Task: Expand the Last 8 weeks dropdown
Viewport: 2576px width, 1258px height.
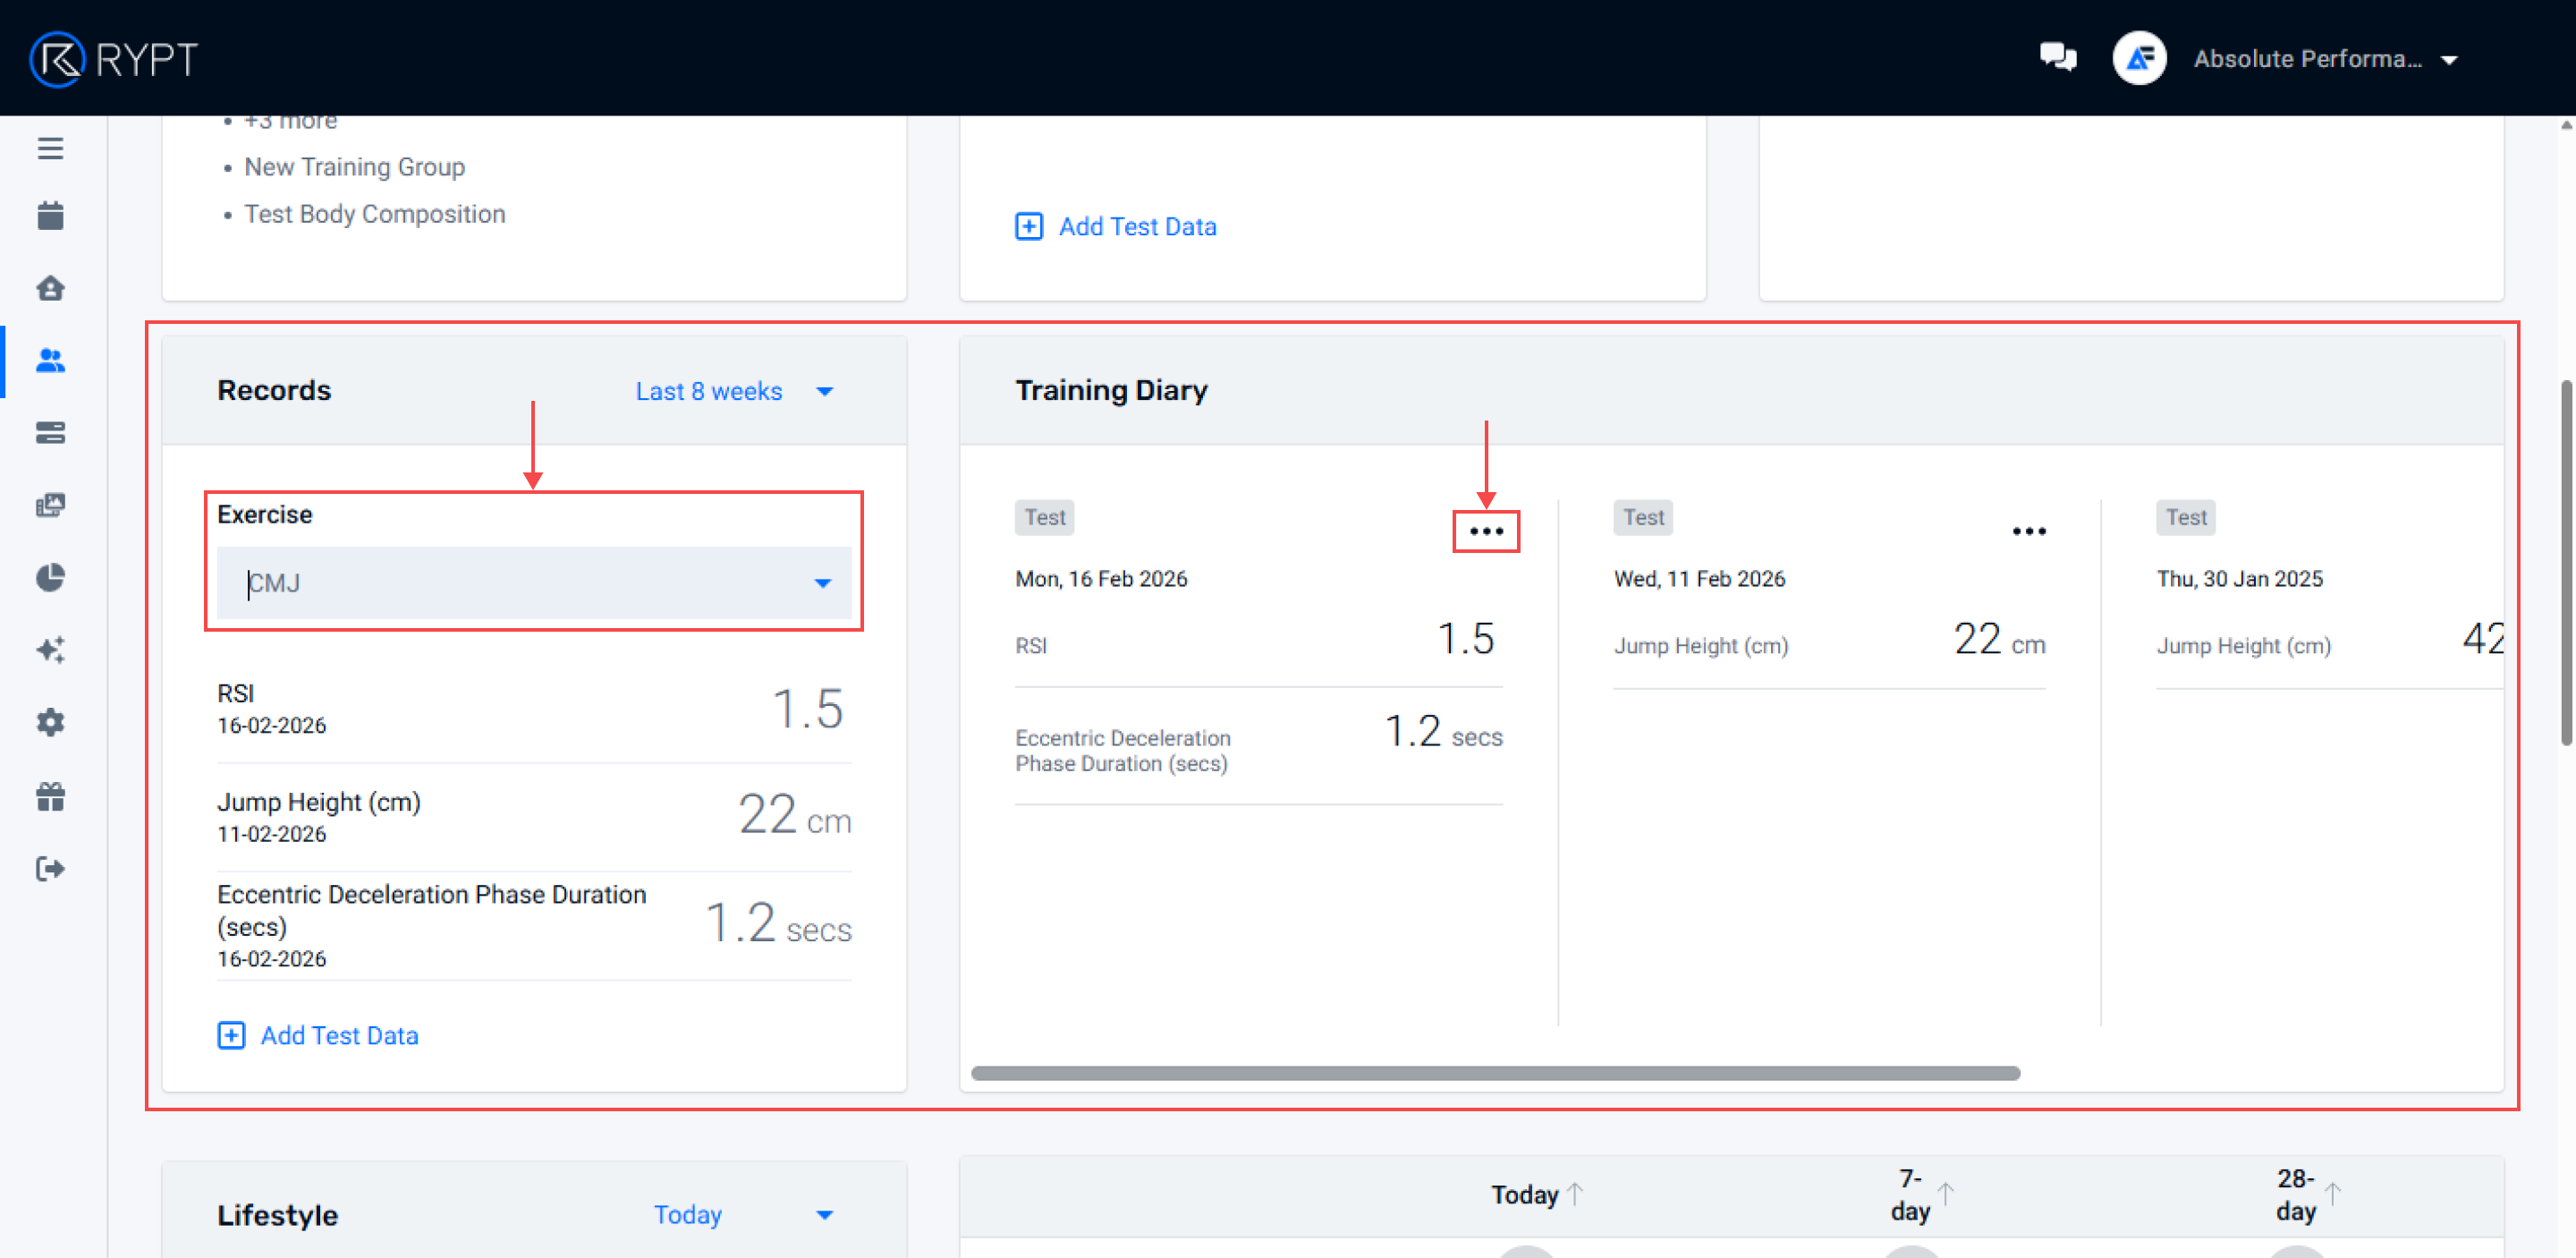Action: [x=733, y=391]
